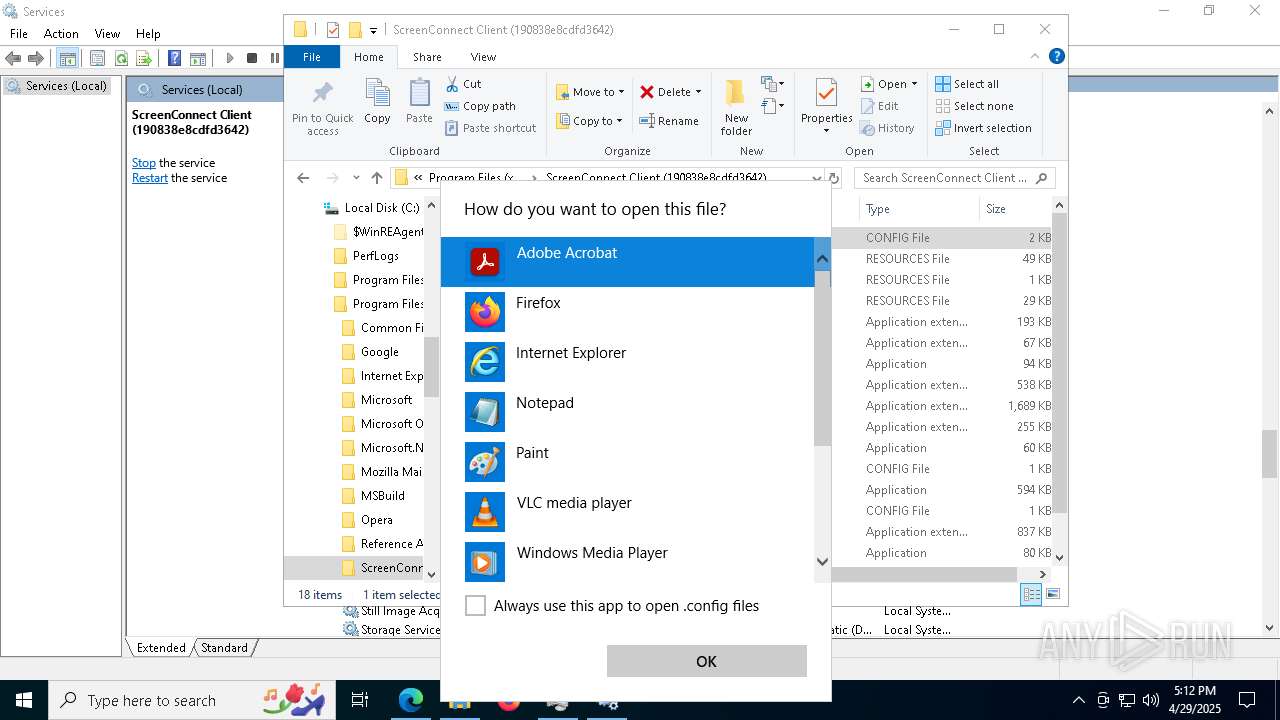The width and height of the screenshot is (1280, 720).
Task: Open the notification center icon
Action: point(1247,700)
